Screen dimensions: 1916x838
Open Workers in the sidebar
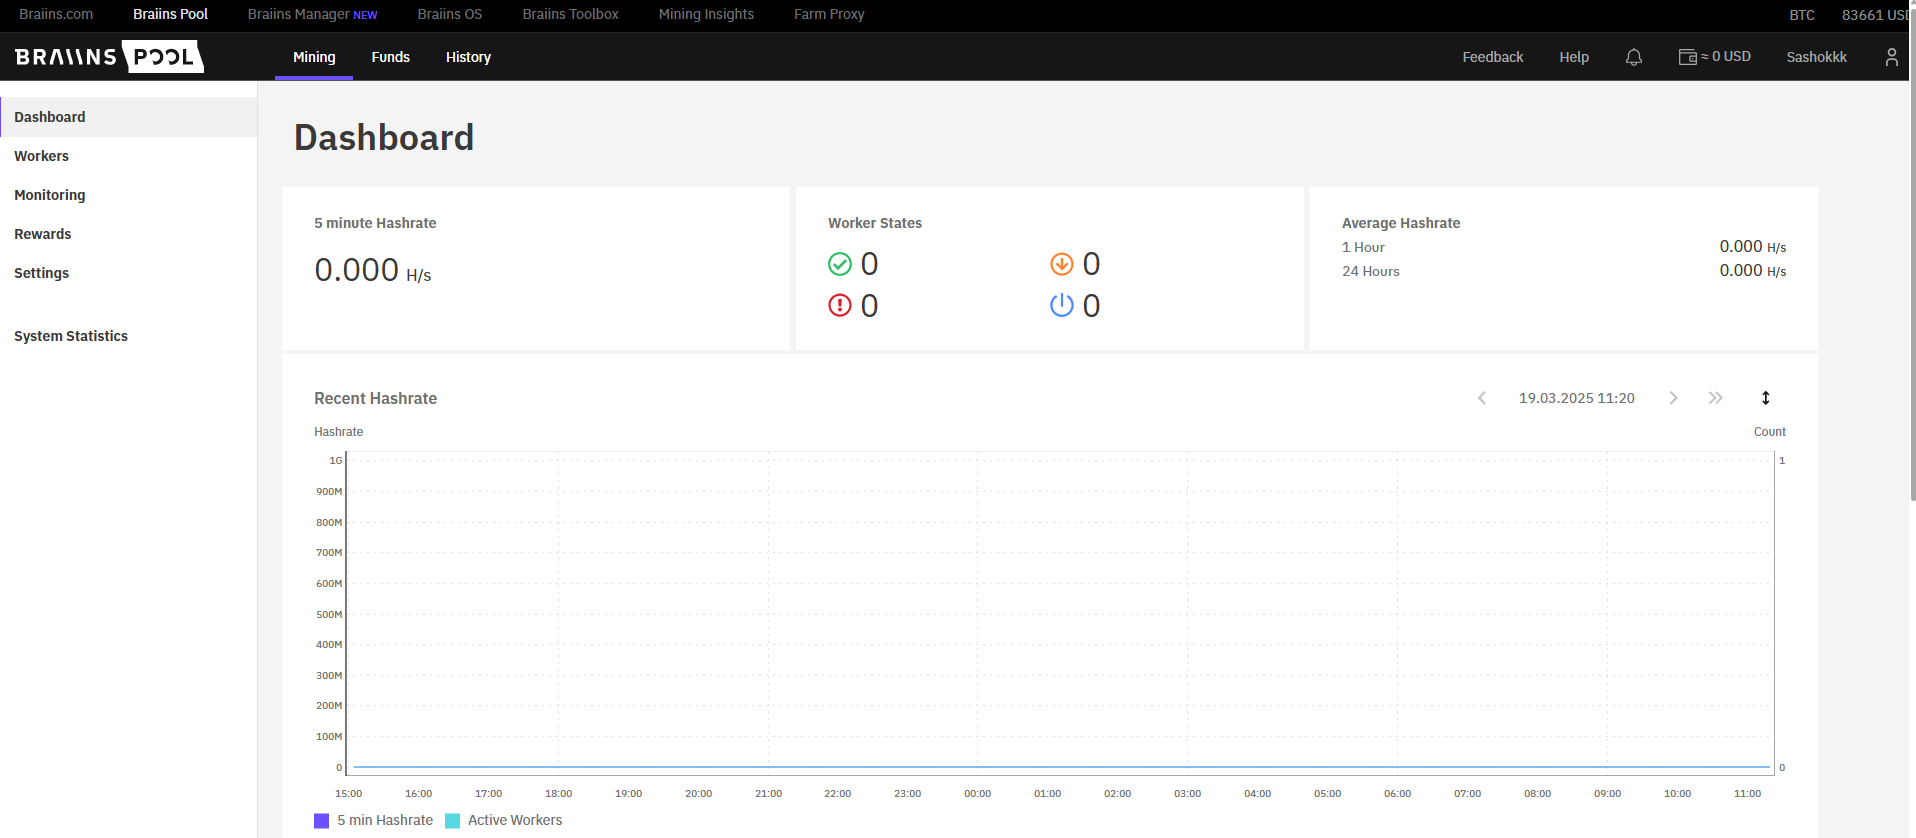[42, 156]
